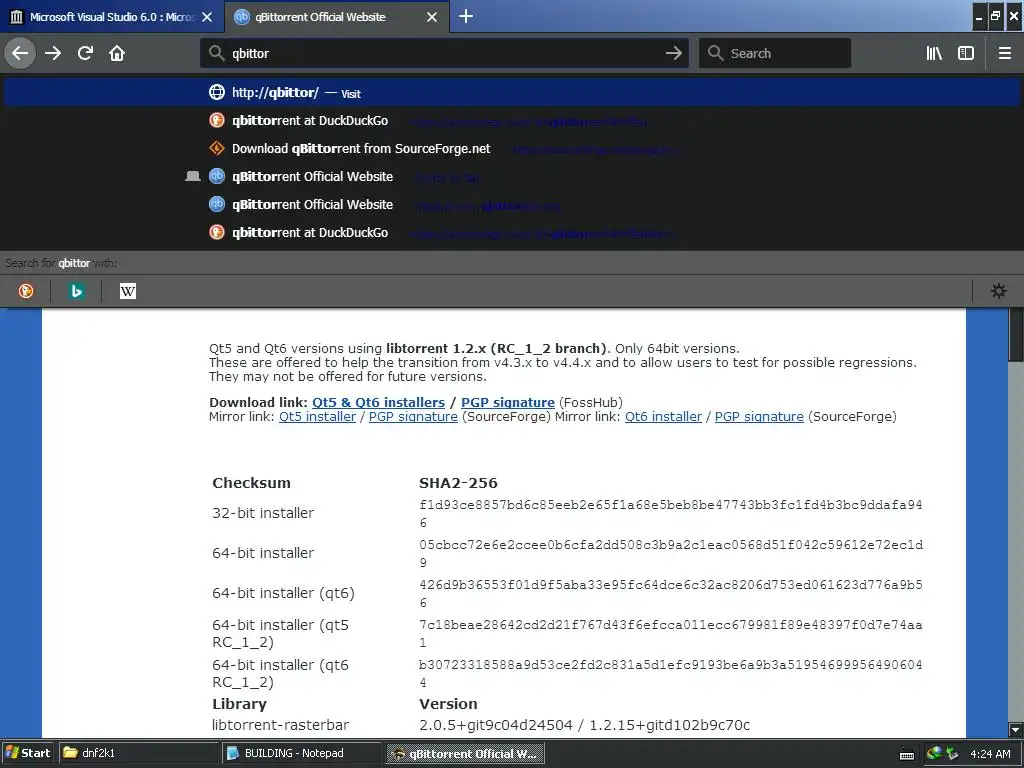Click the libtorrent-rasterbar library row
This screenshot has width=1024, height=768.
point(280,725)
